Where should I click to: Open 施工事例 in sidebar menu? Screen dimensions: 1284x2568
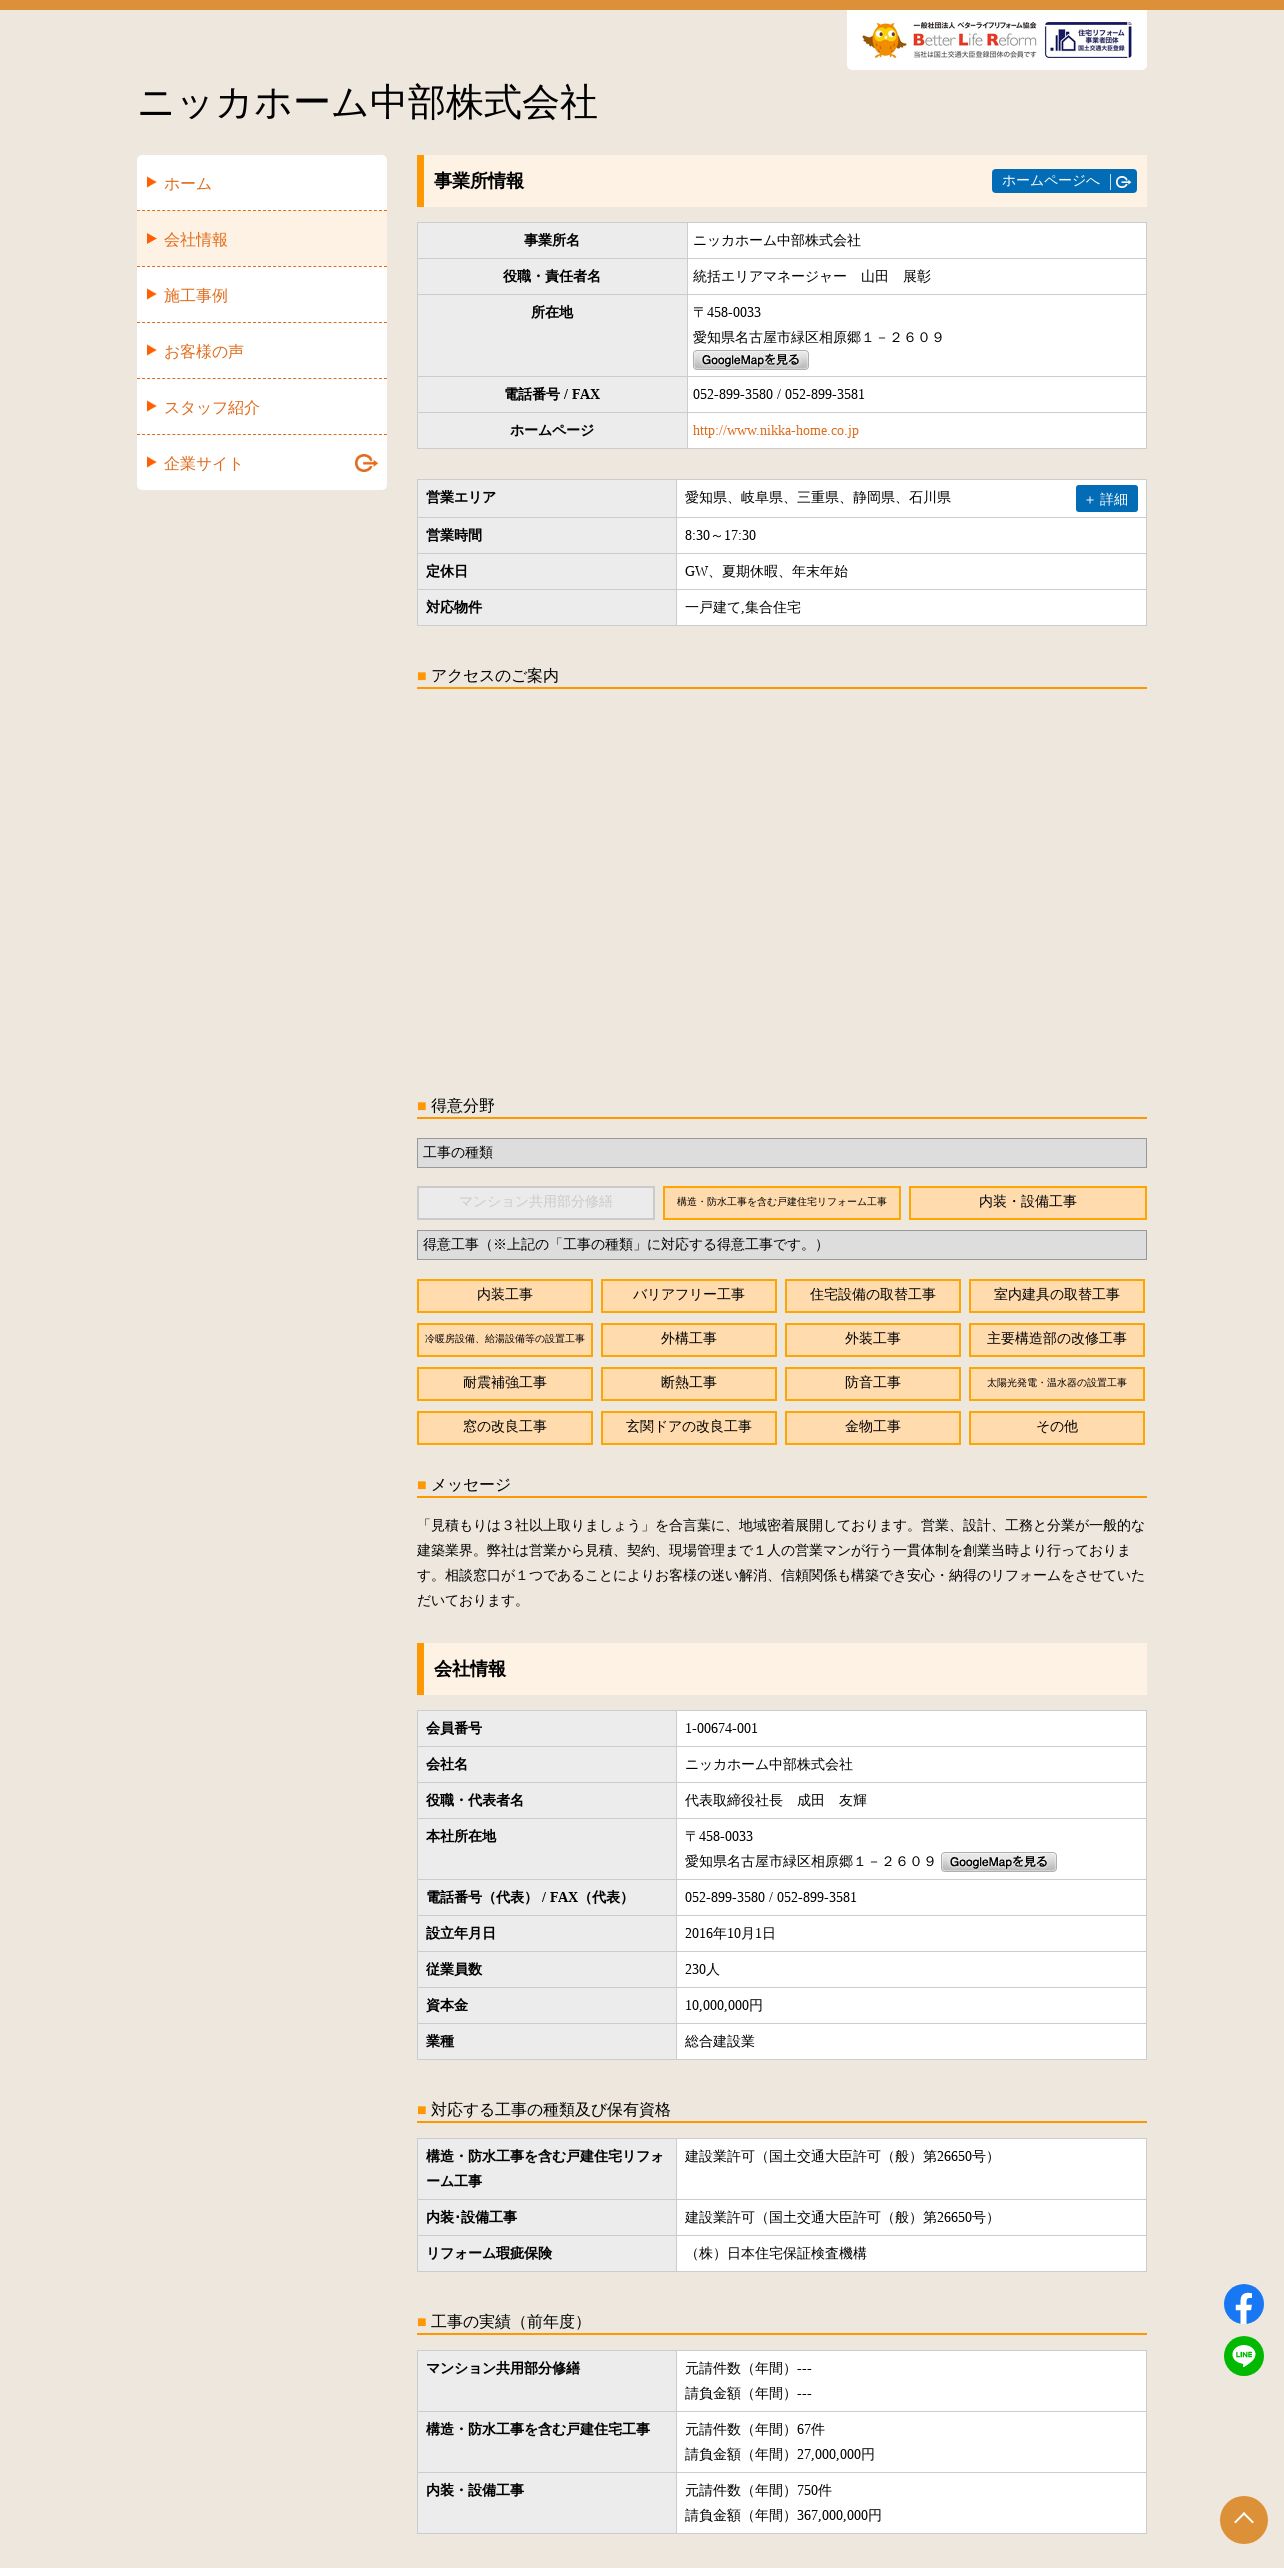click(262, 295)
